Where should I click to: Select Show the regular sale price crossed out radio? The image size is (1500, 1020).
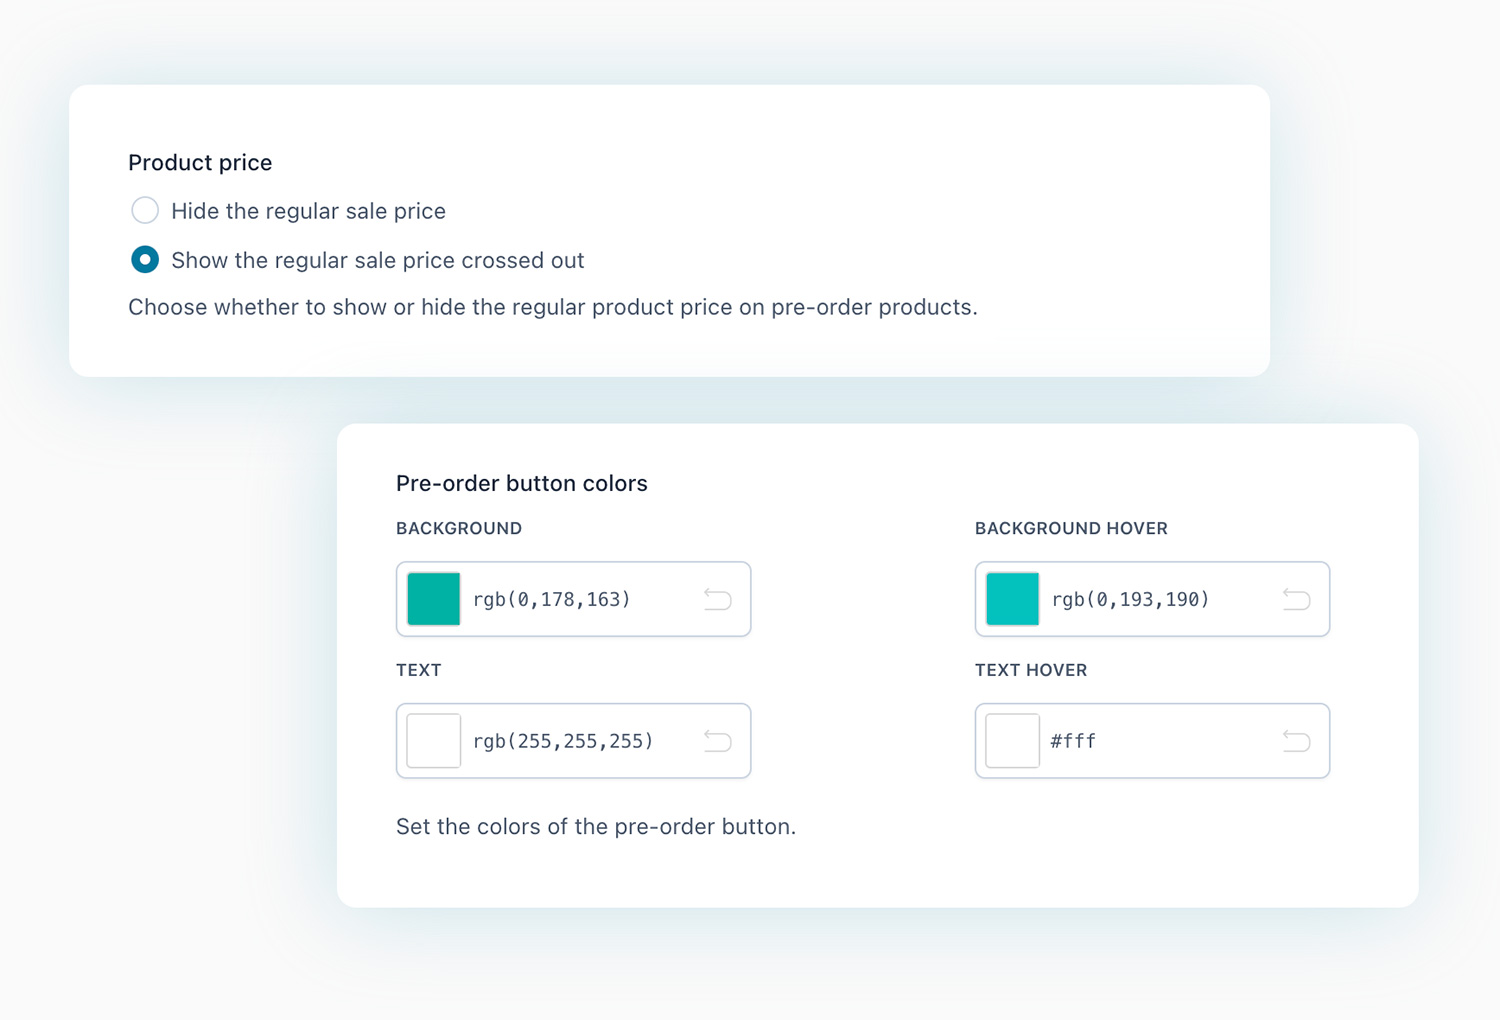(x=145, y=260)
